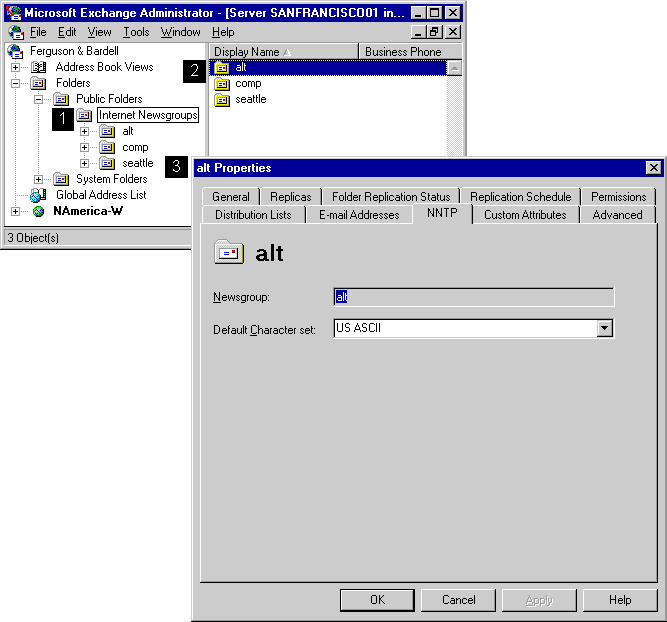Select the NNTP tab
The image size is (667, 622).
pyautogui.click(x=442, y=213)
